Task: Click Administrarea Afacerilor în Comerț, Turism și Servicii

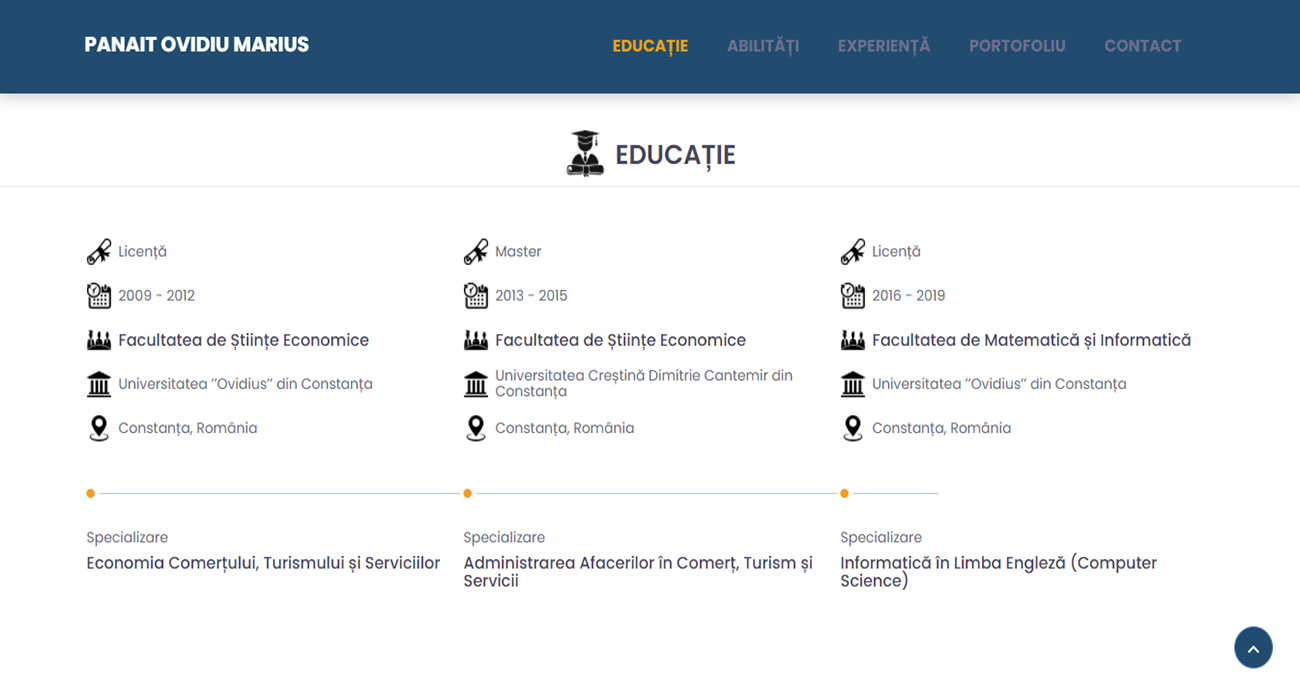Action: pyautogui.click(x=638, y=572)
